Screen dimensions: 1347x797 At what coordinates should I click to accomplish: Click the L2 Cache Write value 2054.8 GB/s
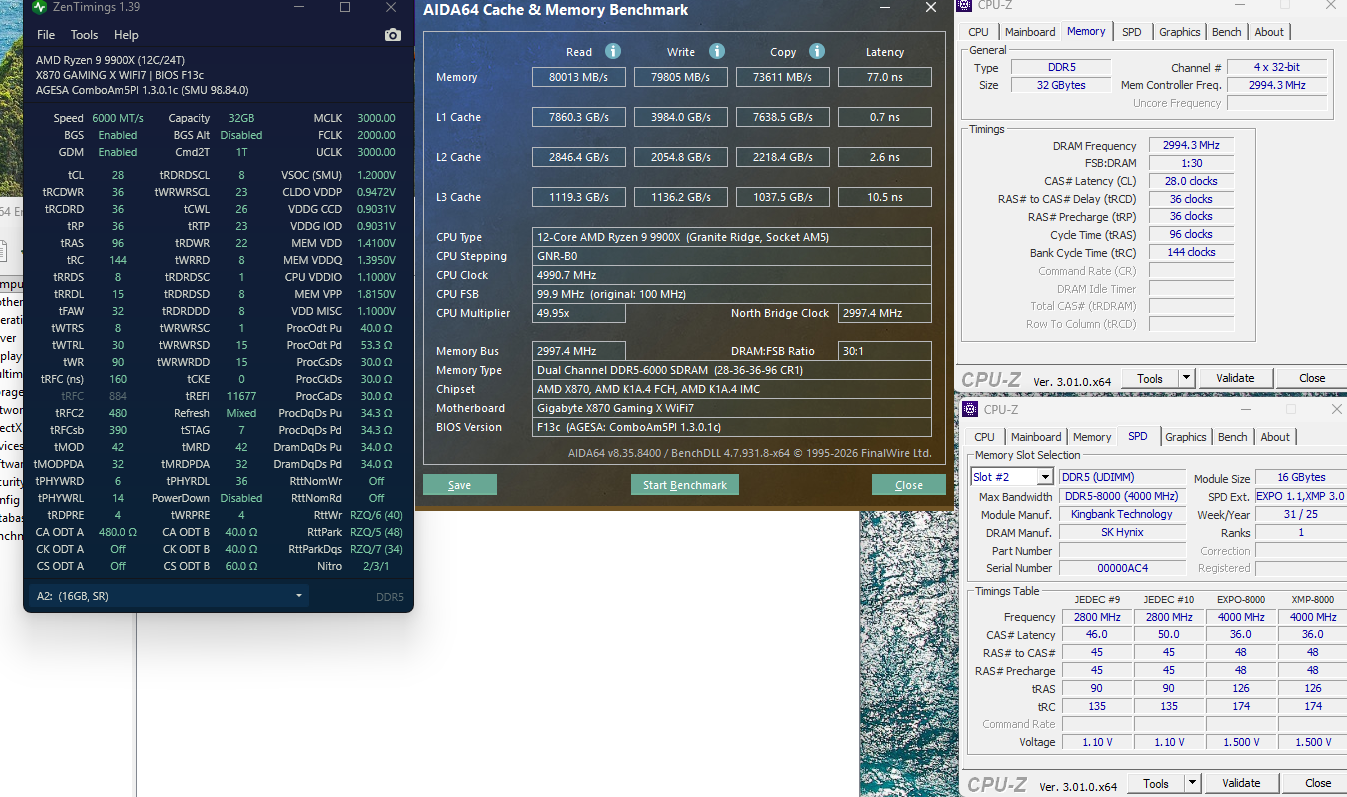[x=681, y=157]
